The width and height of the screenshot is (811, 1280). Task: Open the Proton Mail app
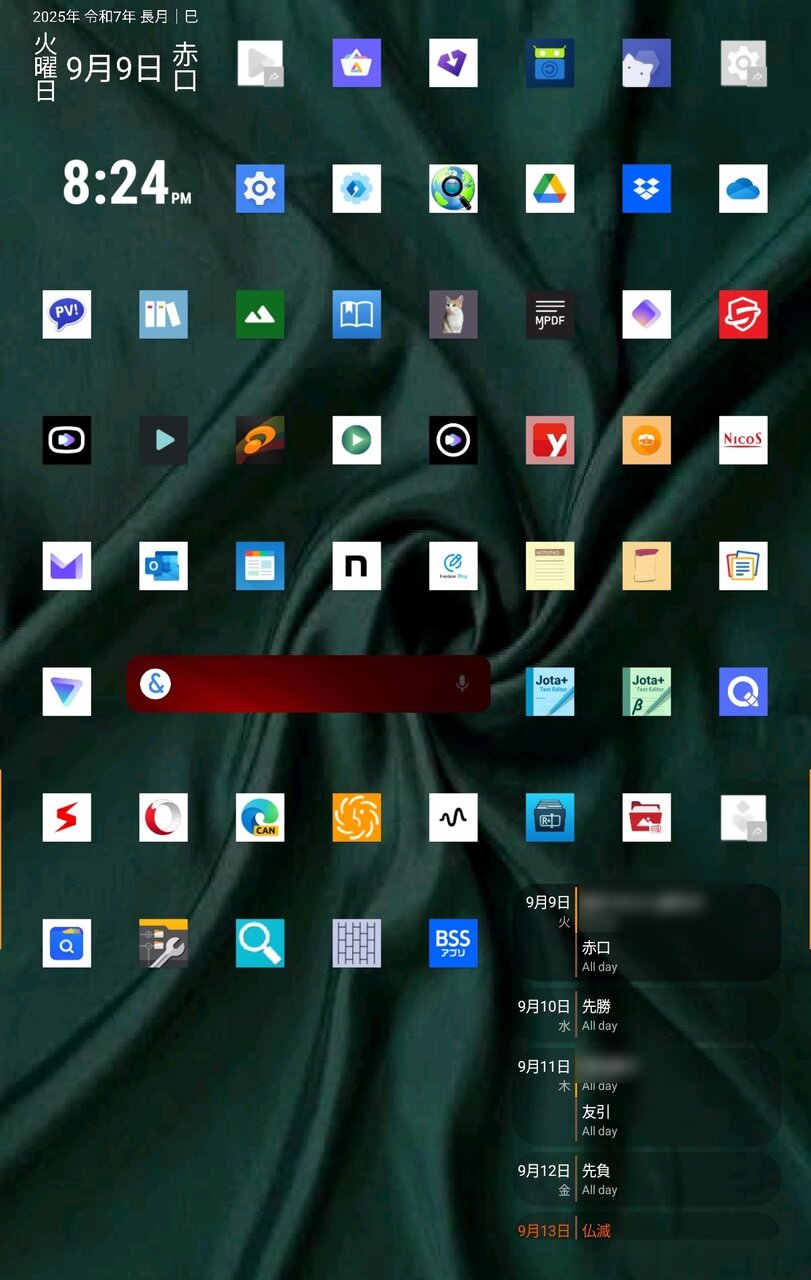67,566
